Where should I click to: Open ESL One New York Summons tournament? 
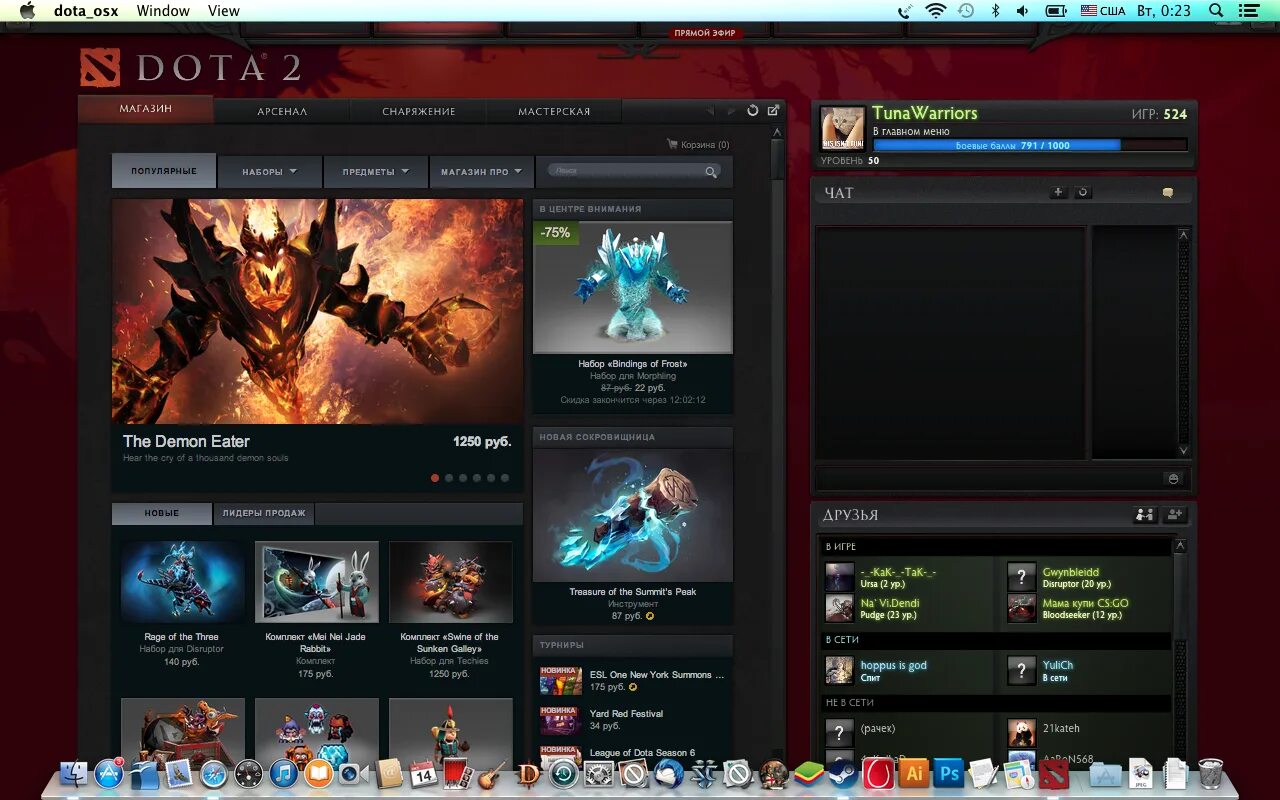coord(633,681)
